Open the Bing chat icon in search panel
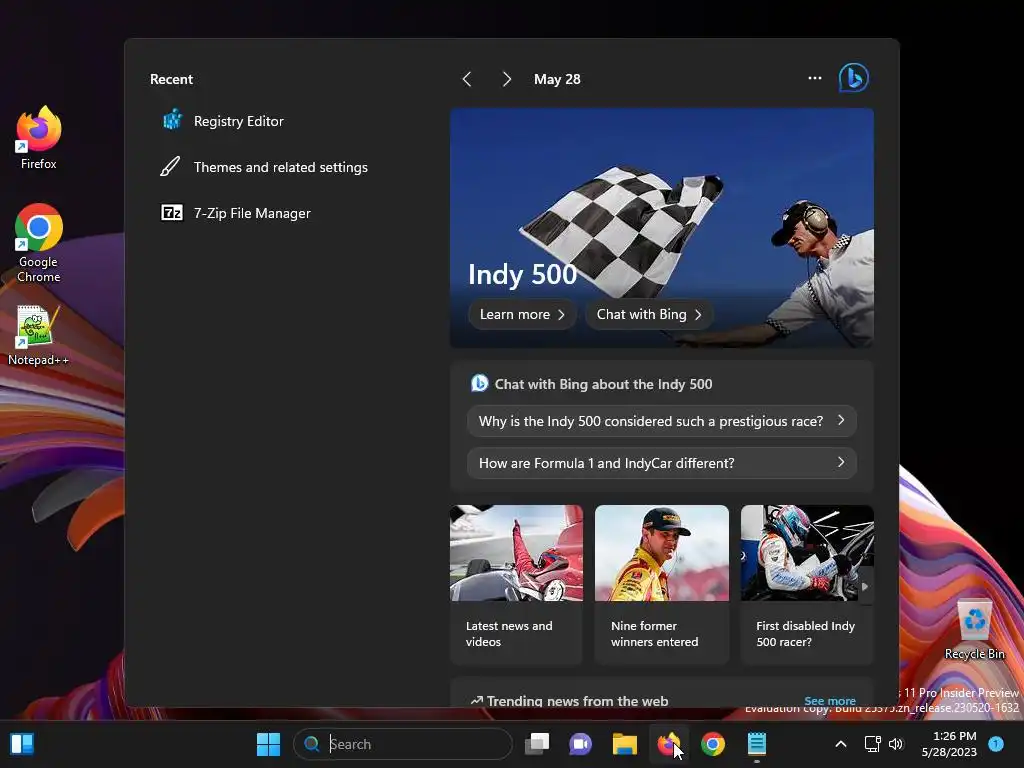 [854, 78]
